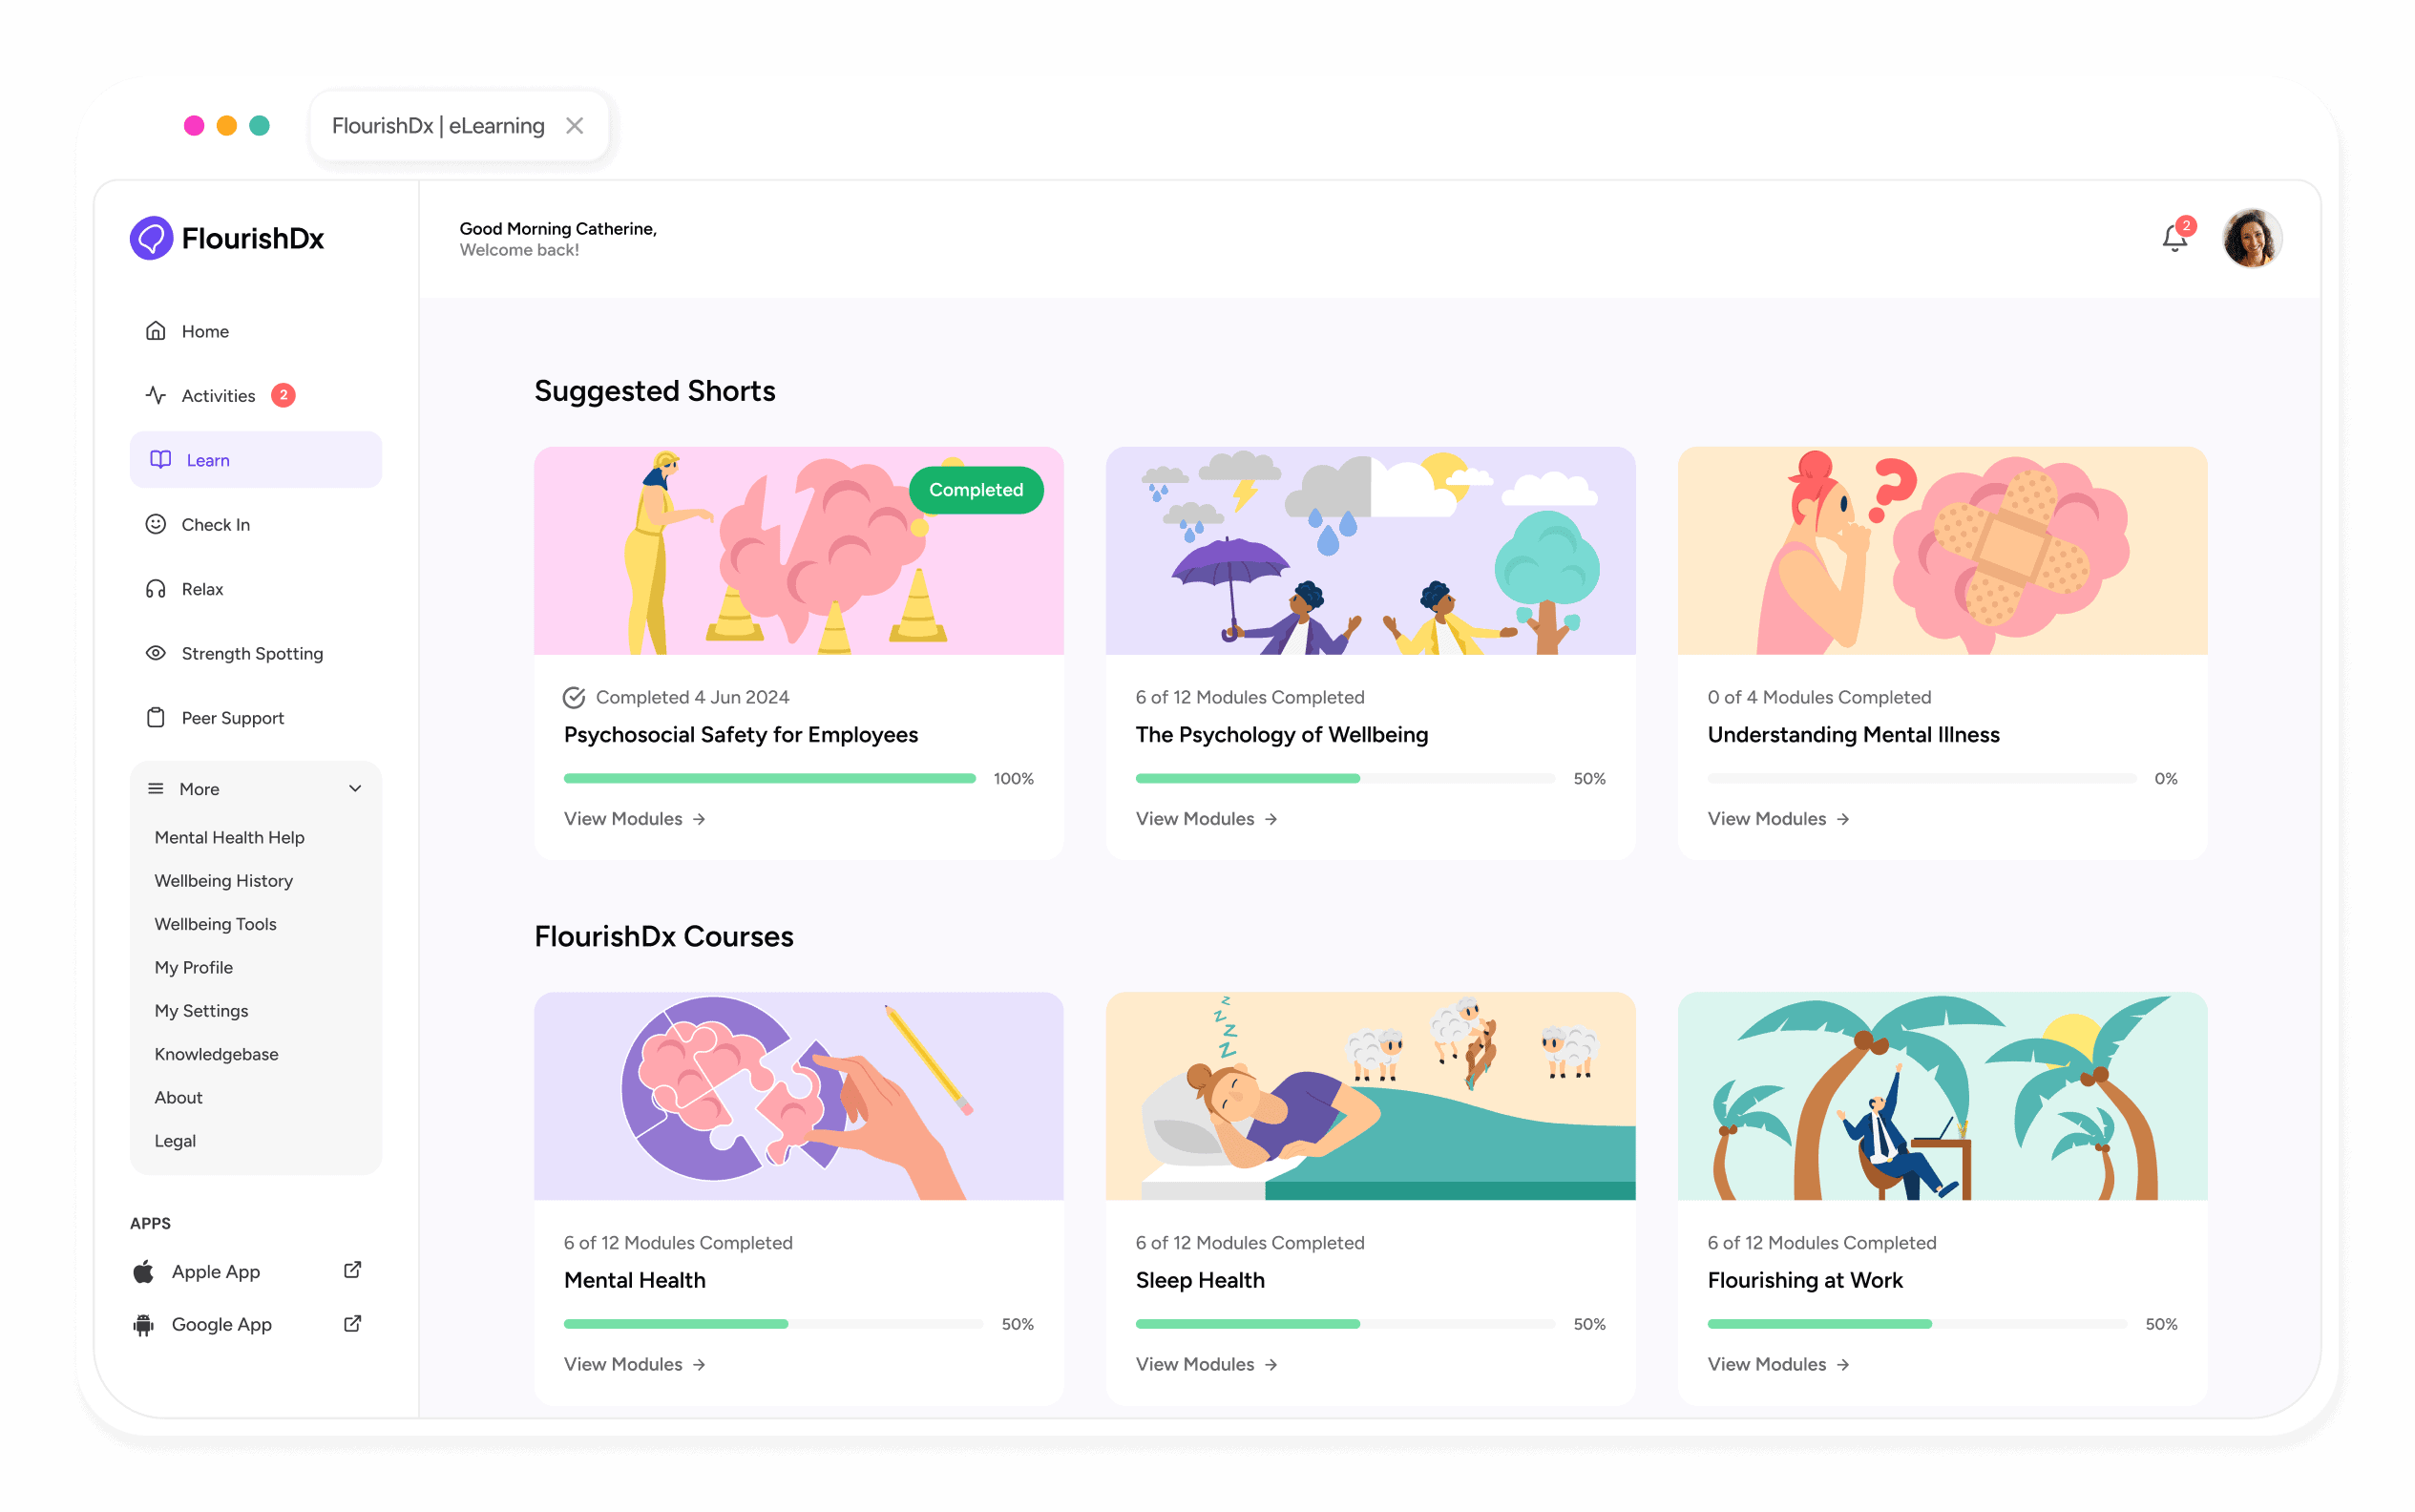2415x1512 pixels.
Task: Select the Home house icon
Action: click(x=156, y=331)
